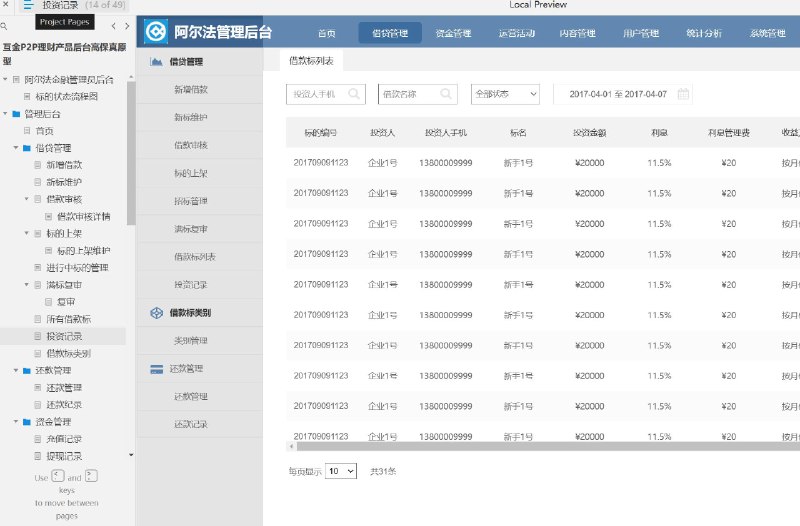
Task: Click the sitemap search magnifier icon
Action: (x=4, y=26)
